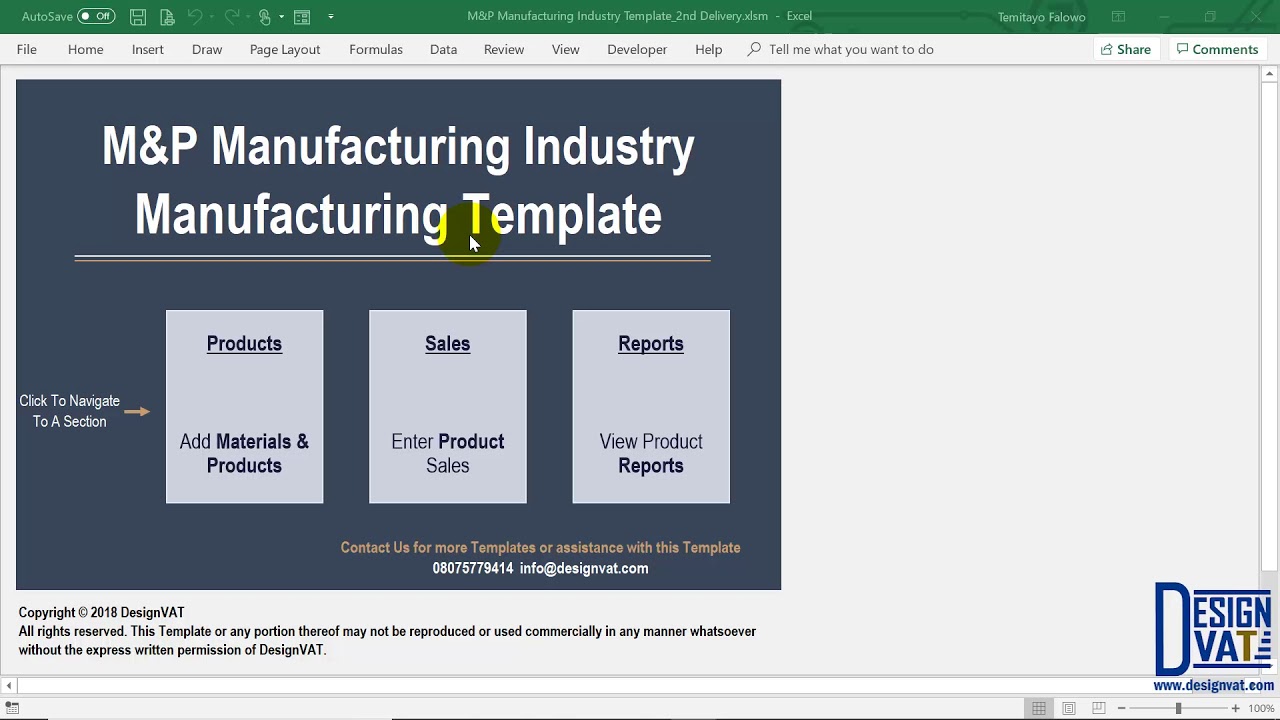The width and height of the screenshot is (1280, 720).
Task: Open the Redo history dropdown arrow
Action: tap(249, 16)
